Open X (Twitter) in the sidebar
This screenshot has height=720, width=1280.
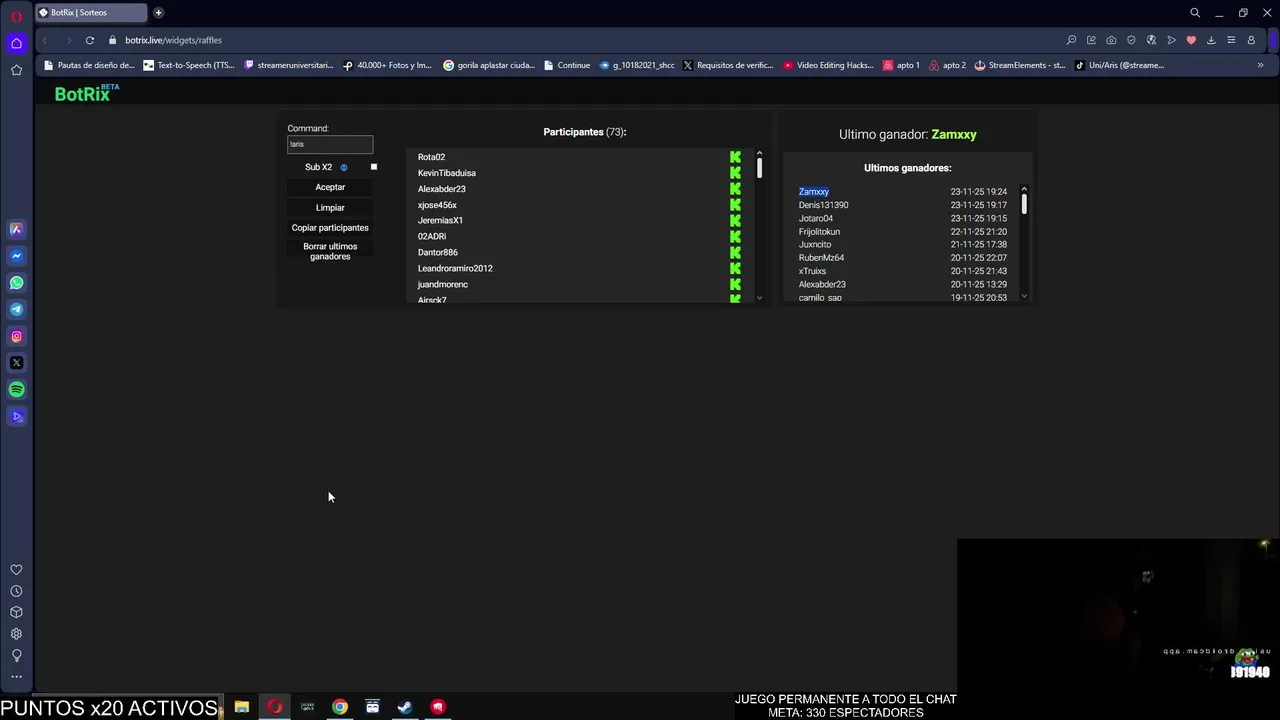(16, 363)
